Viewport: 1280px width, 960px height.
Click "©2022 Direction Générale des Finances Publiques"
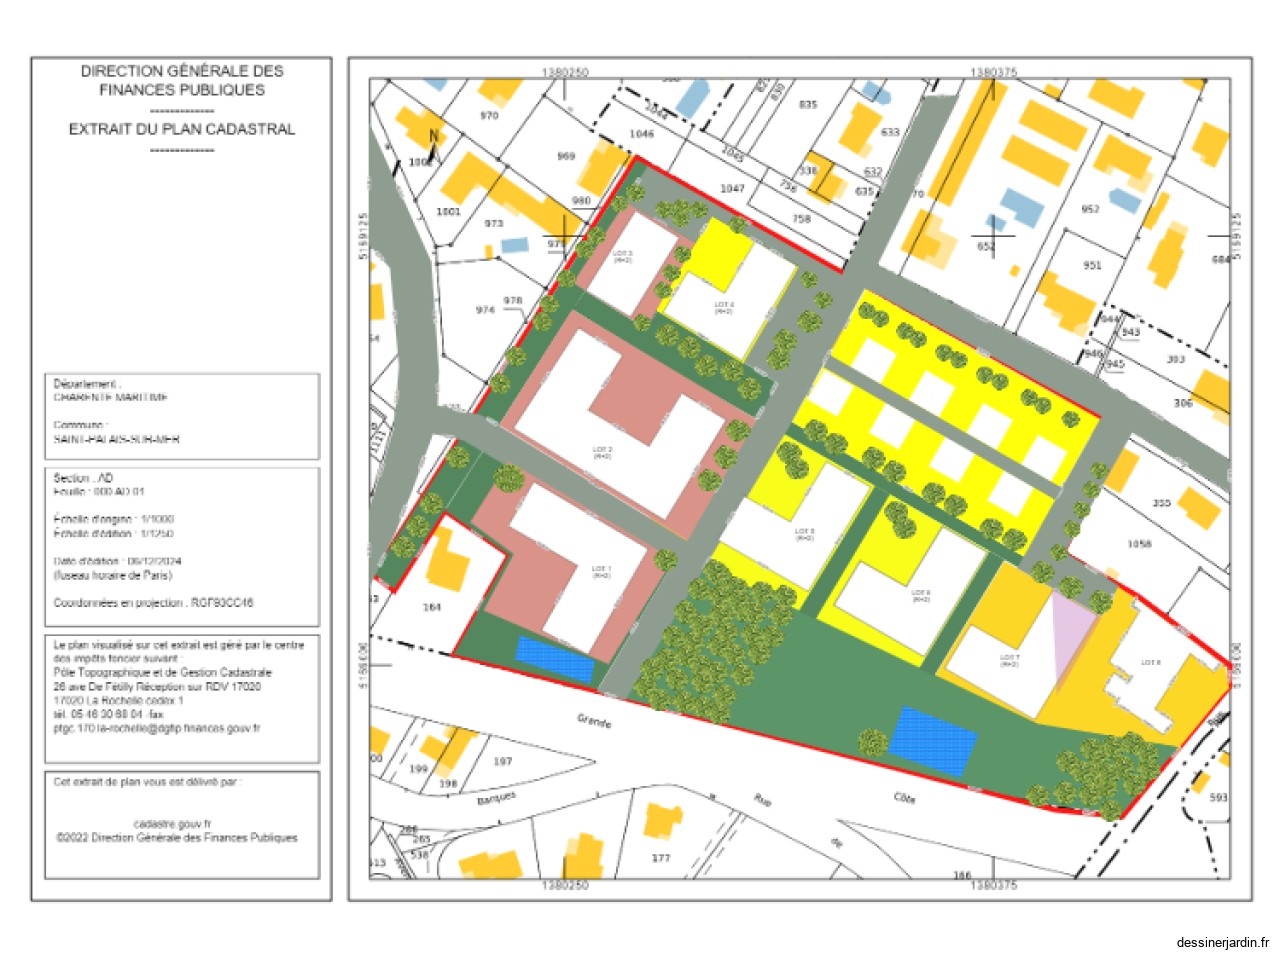176,838
